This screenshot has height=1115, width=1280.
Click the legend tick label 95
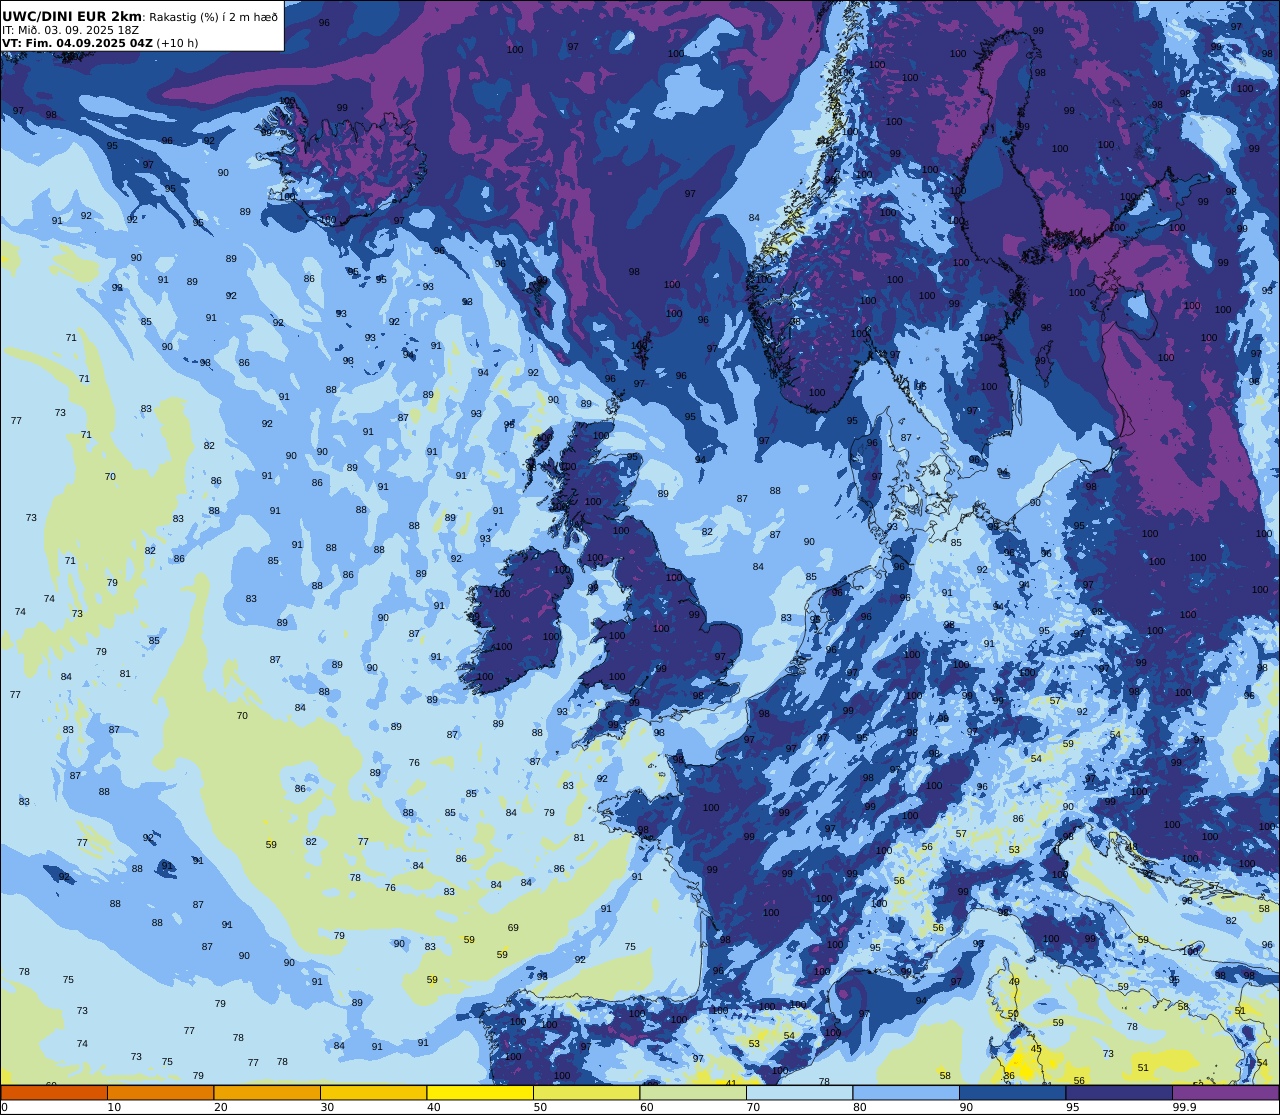click(1072, 1107)
